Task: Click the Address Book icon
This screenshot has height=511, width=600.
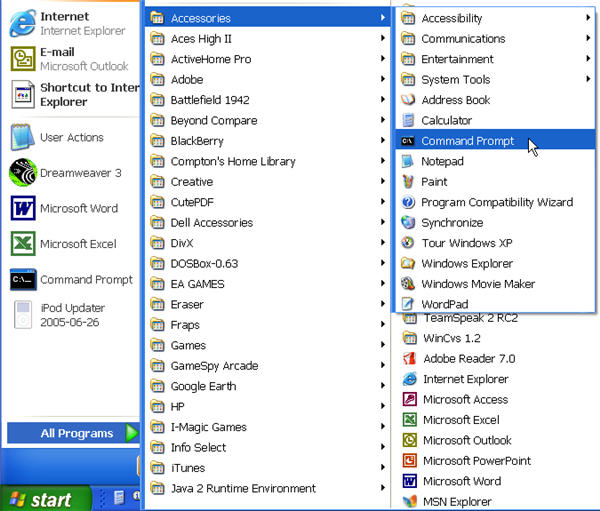Action: [408, 100]
